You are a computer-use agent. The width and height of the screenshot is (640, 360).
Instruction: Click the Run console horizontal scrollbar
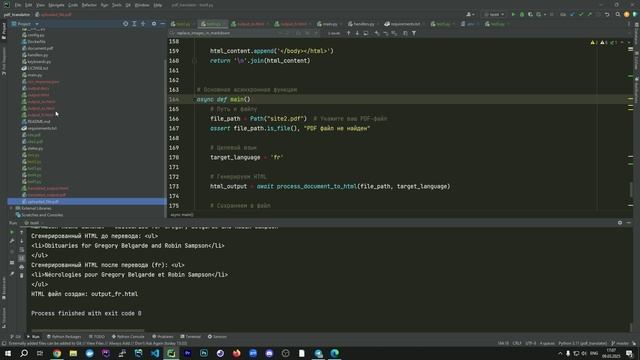click(88, 330)
